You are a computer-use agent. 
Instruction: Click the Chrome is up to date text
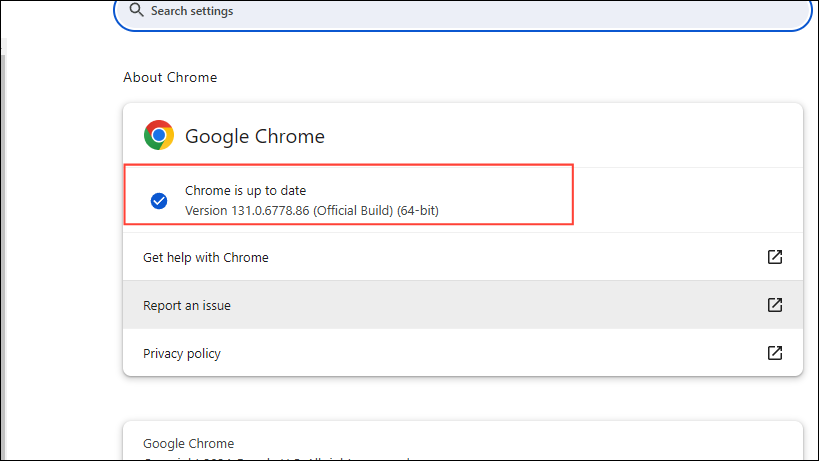pyautogui.click(x=245, y=191)
